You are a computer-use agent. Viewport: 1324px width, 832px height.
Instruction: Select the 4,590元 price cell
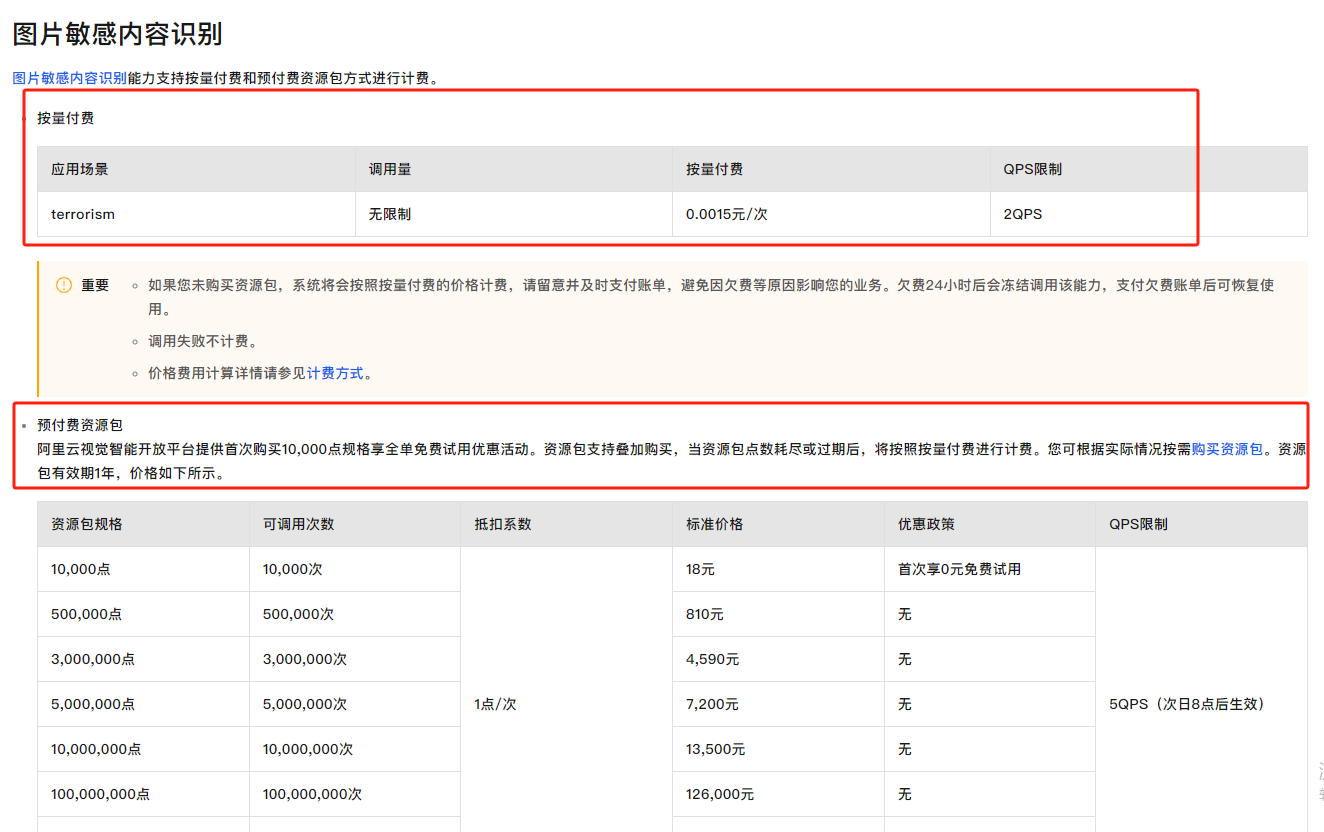point(778,659)
